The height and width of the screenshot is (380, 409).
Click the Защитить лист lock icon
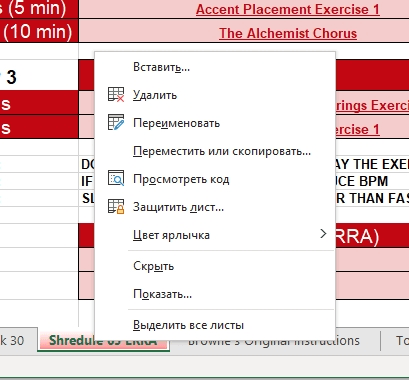tap(116, 206)
